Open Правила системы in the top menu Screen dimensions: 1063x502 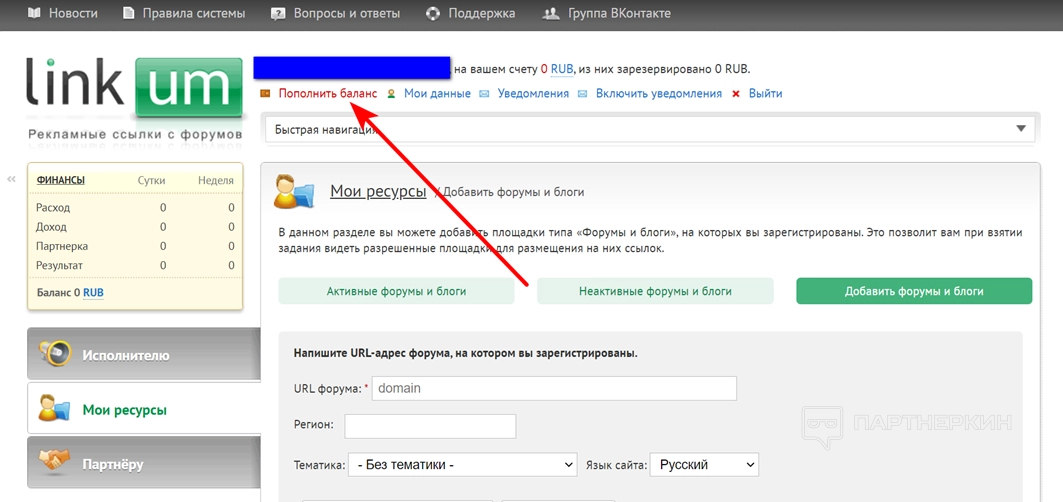[194, 14]
